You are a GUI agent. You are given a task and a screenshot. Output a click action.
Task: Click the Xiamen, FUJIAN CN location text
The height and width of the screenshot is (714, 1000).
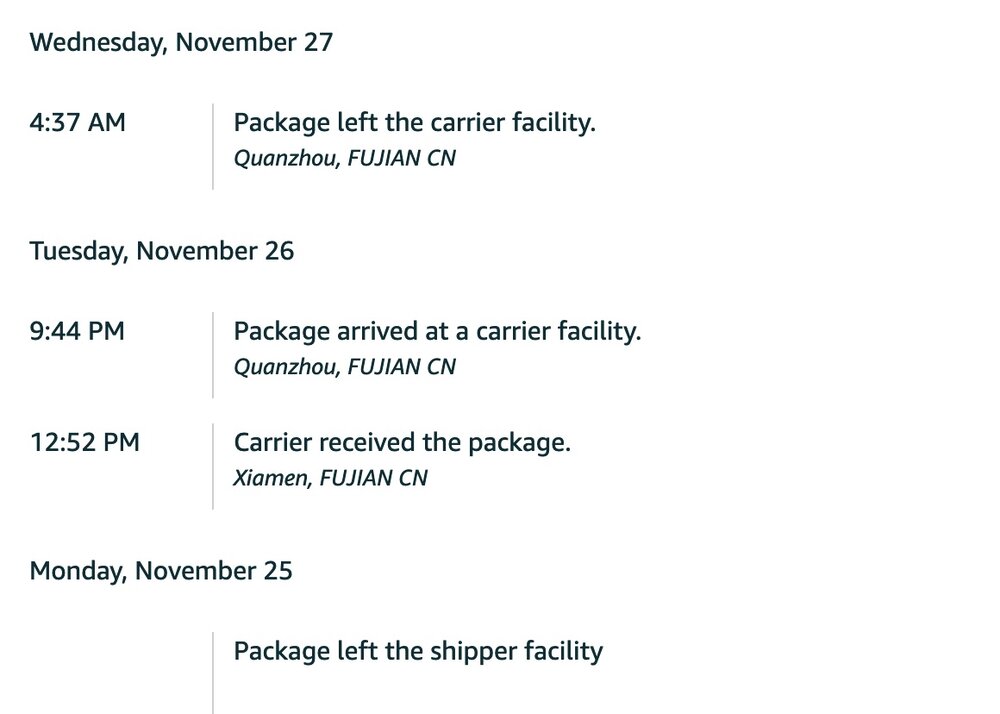[330, 478]
